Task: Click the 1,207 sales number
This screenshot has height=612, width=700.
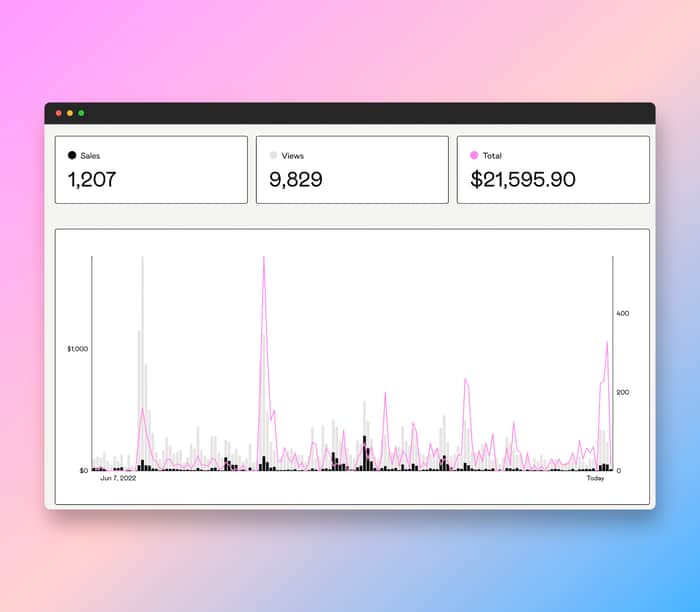Action: click(92, 179)
